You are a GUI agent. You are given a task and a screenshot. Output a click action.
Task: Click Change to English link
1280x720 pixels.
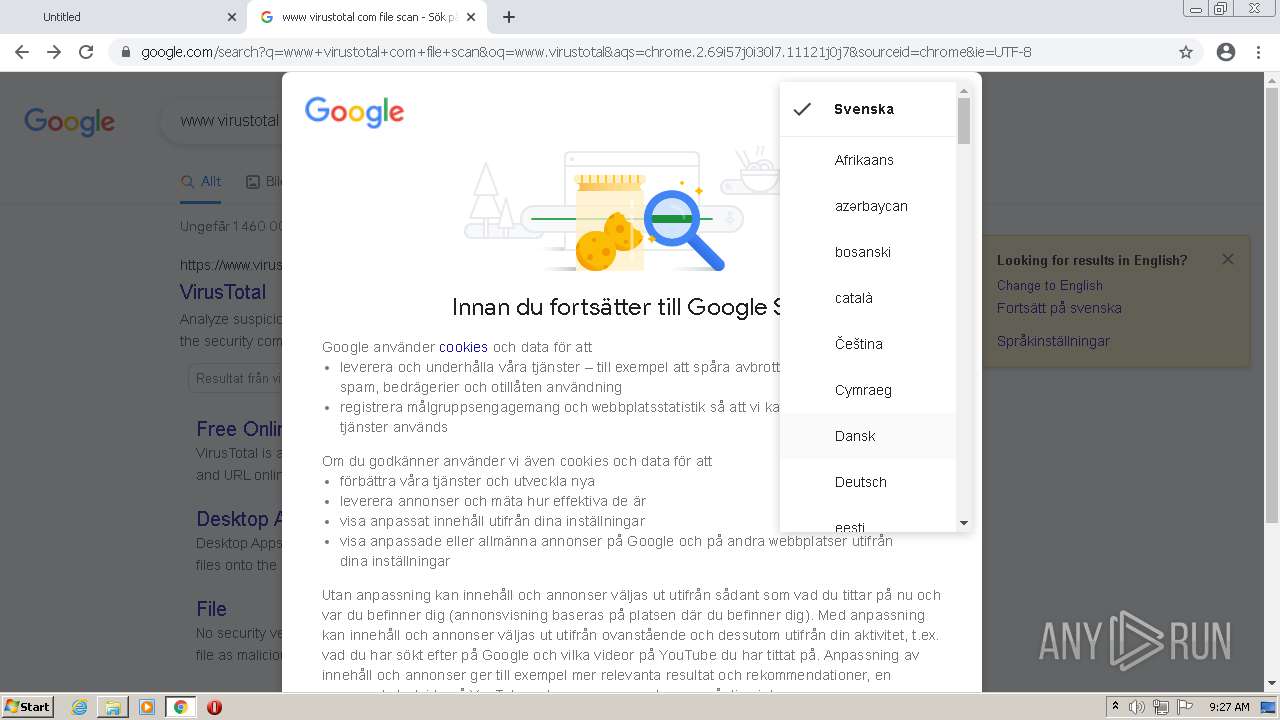pyautogui.click(x=1050, y=285)
